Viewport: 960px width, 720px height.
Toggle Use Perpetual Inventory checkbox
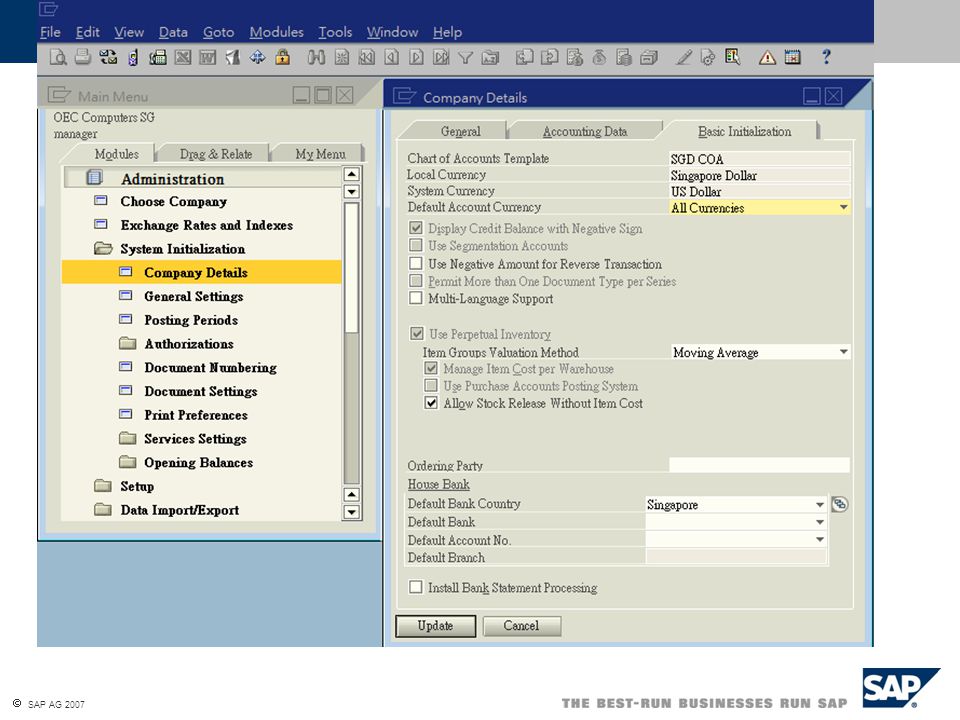(417, 334)
